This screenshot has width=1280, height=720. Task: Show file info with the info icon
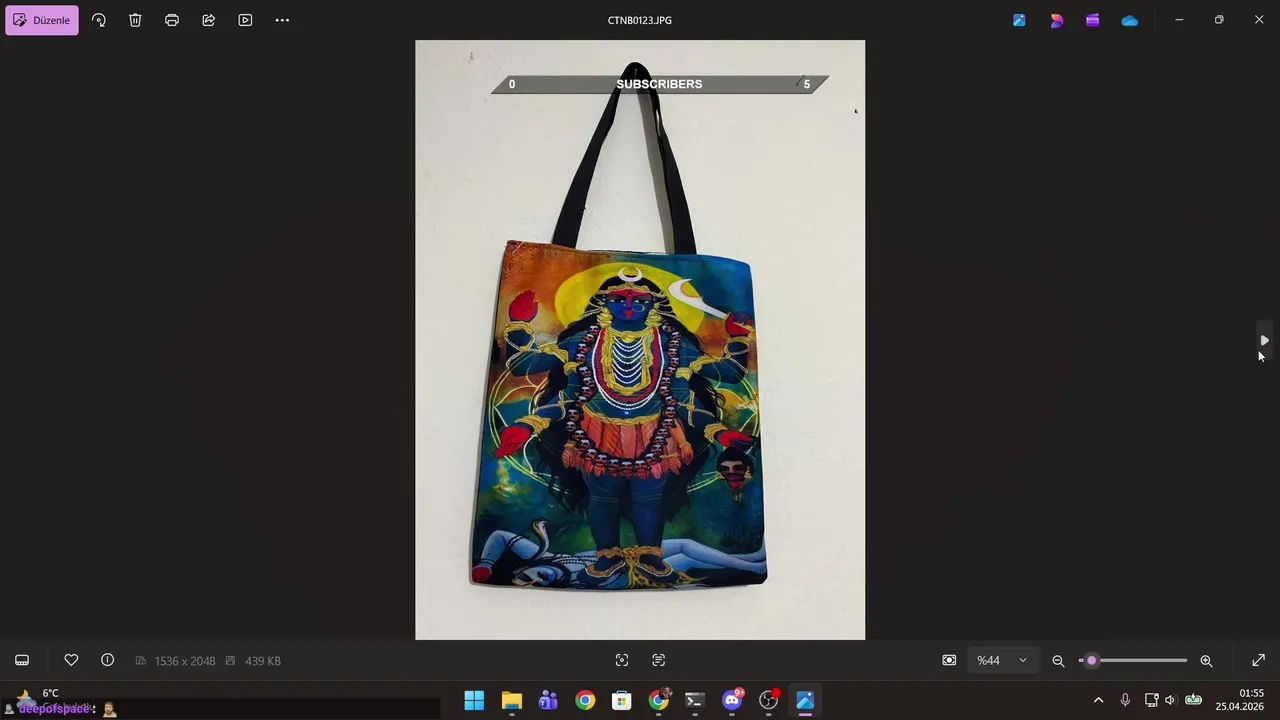click(x=107, y=660)
